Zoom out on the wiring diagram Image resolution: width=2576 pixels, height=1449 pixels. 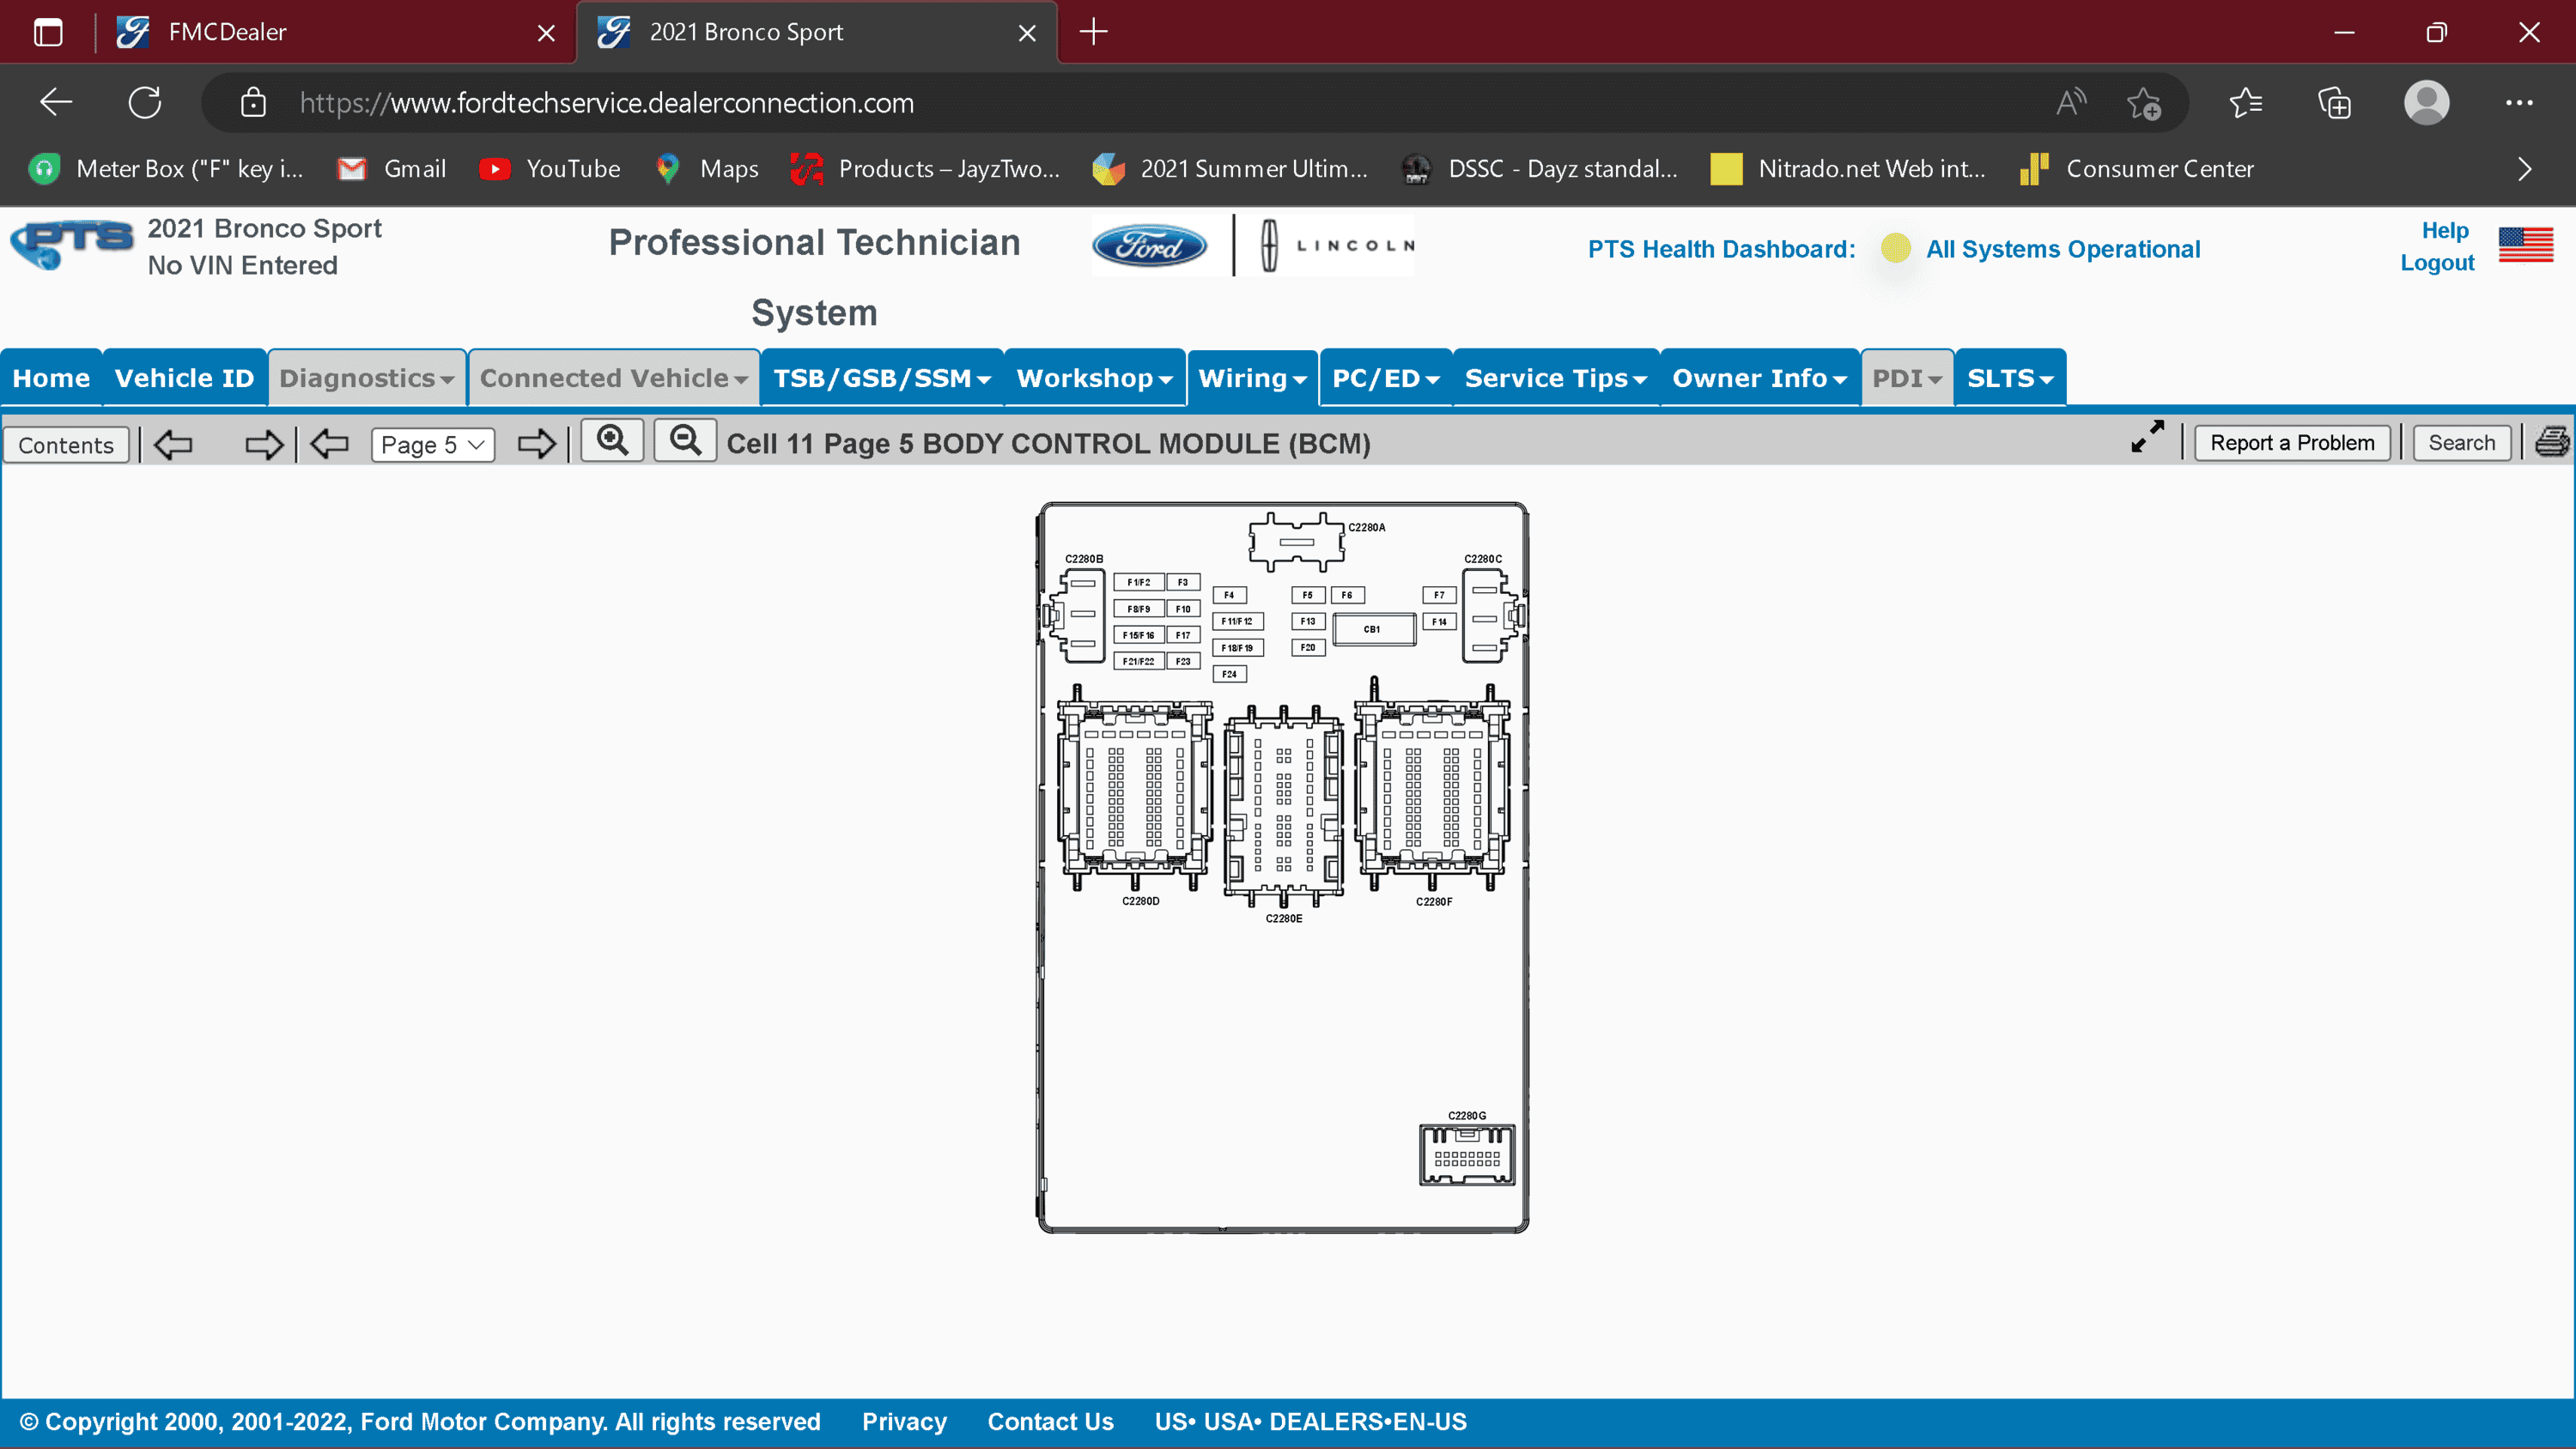point(685,441)
